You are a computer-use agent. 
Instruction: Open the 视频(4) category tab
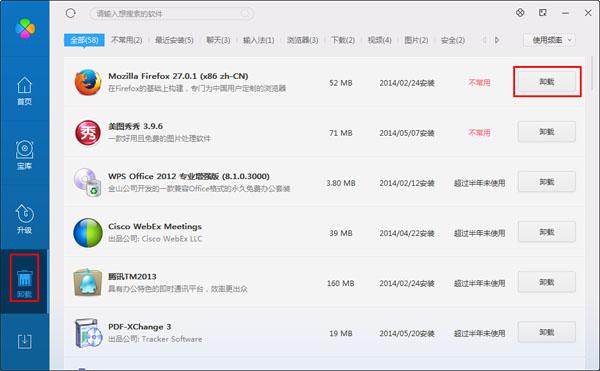(380, 40)
